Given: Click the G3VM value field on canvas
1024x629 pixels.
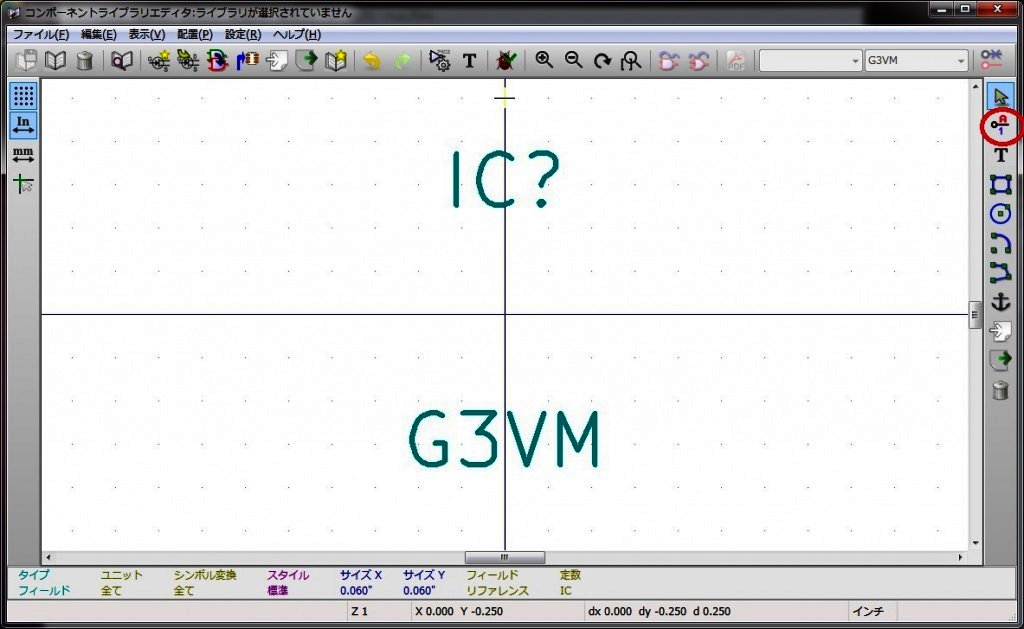Looking at the screenshot, I should click(504, 439).
